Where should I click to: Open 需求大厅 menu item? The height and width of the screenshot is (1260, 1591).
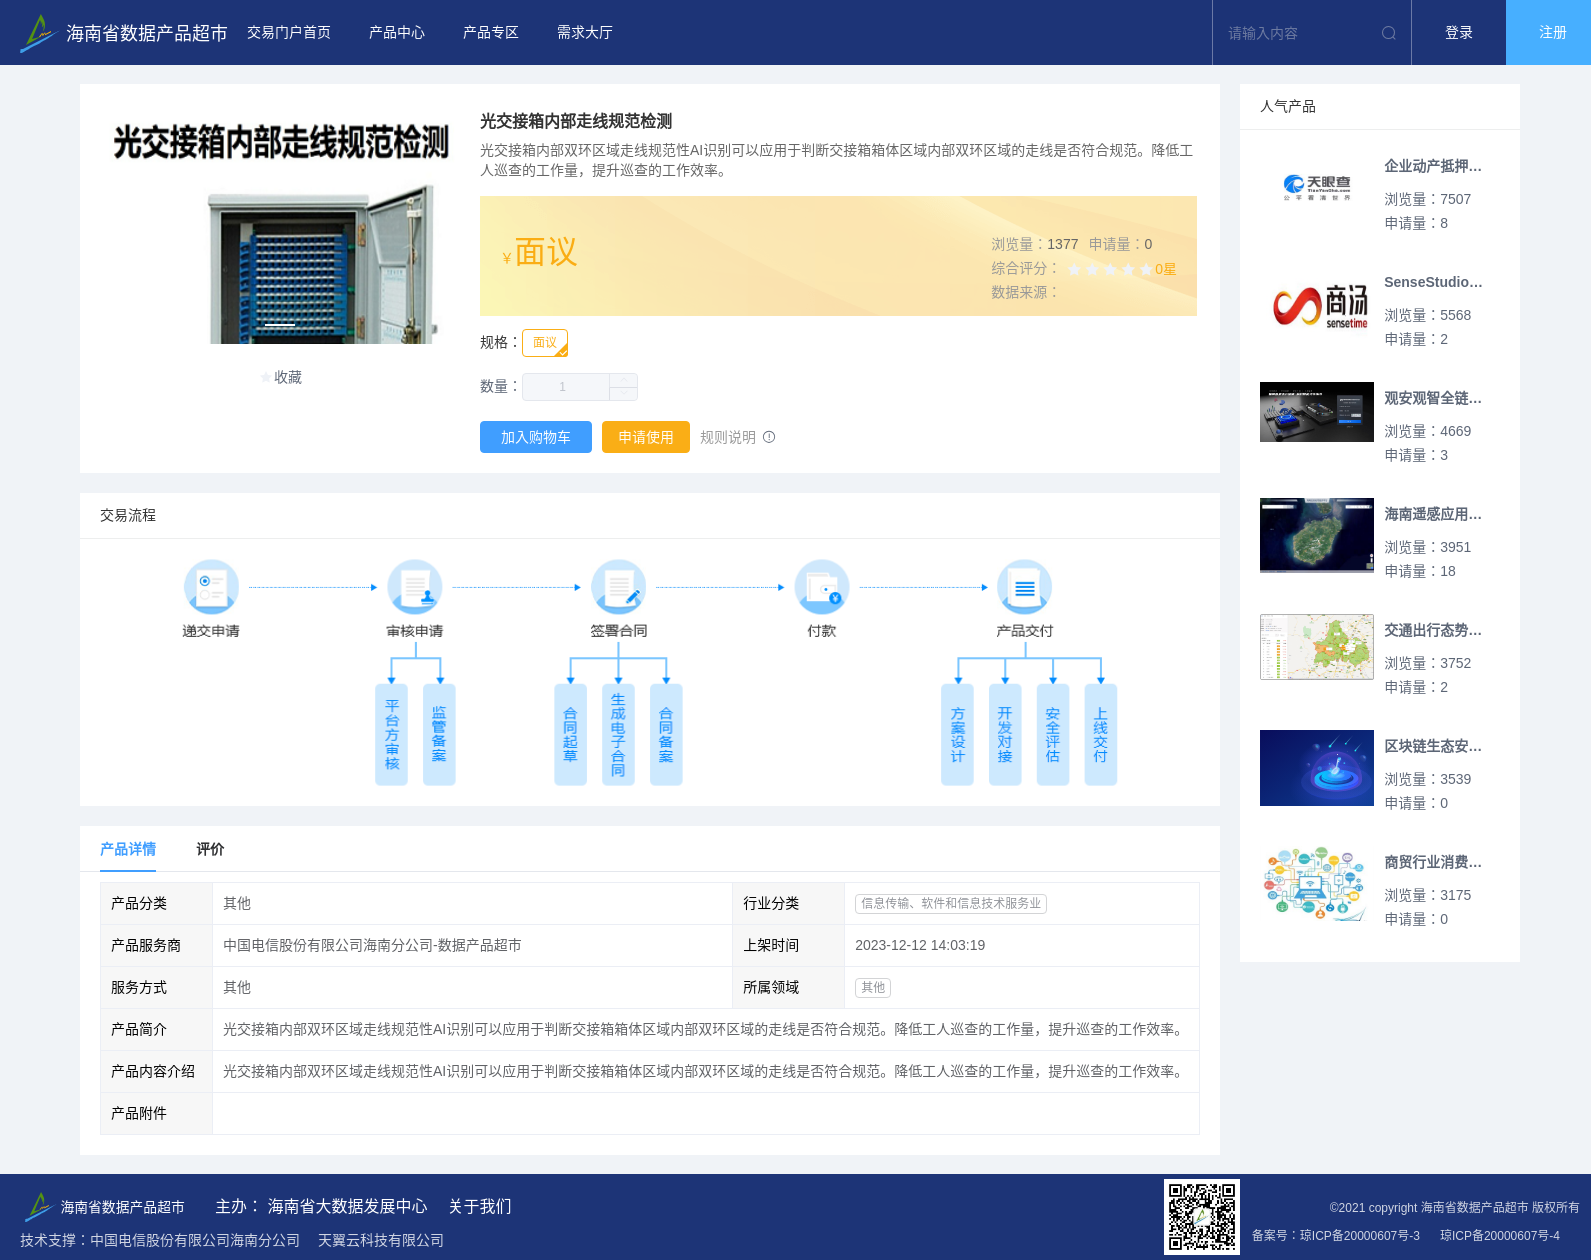585,33
